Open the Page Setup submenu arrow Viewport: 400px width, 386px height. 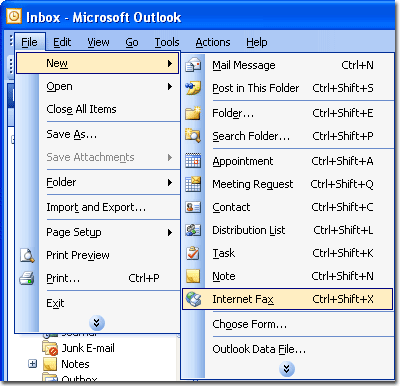(x=170, y=232)
